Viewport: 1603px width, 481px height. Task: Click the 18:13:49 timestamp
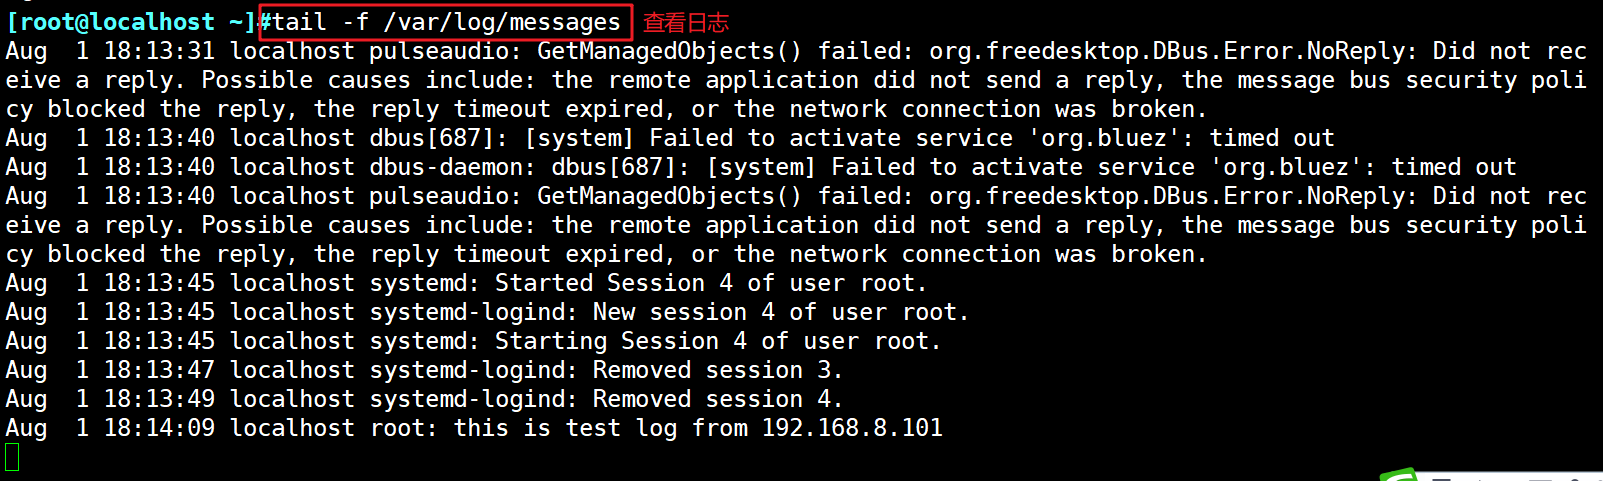(x=159, y=399)
